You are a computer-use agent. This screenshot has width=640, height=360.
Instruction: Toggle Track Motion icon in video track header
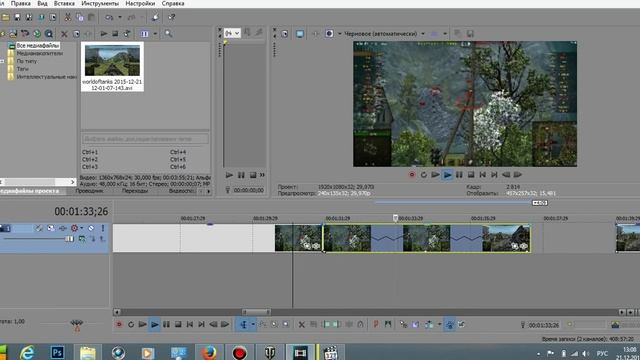coord(51,228)
